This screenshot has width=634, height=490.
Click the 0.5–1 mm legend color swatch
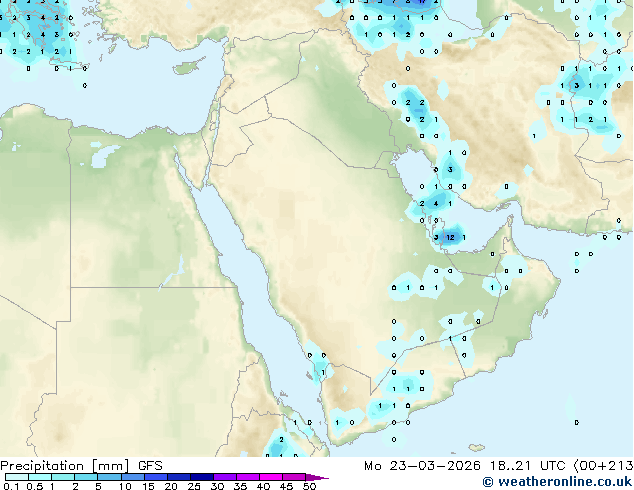(x=40, y=477)
